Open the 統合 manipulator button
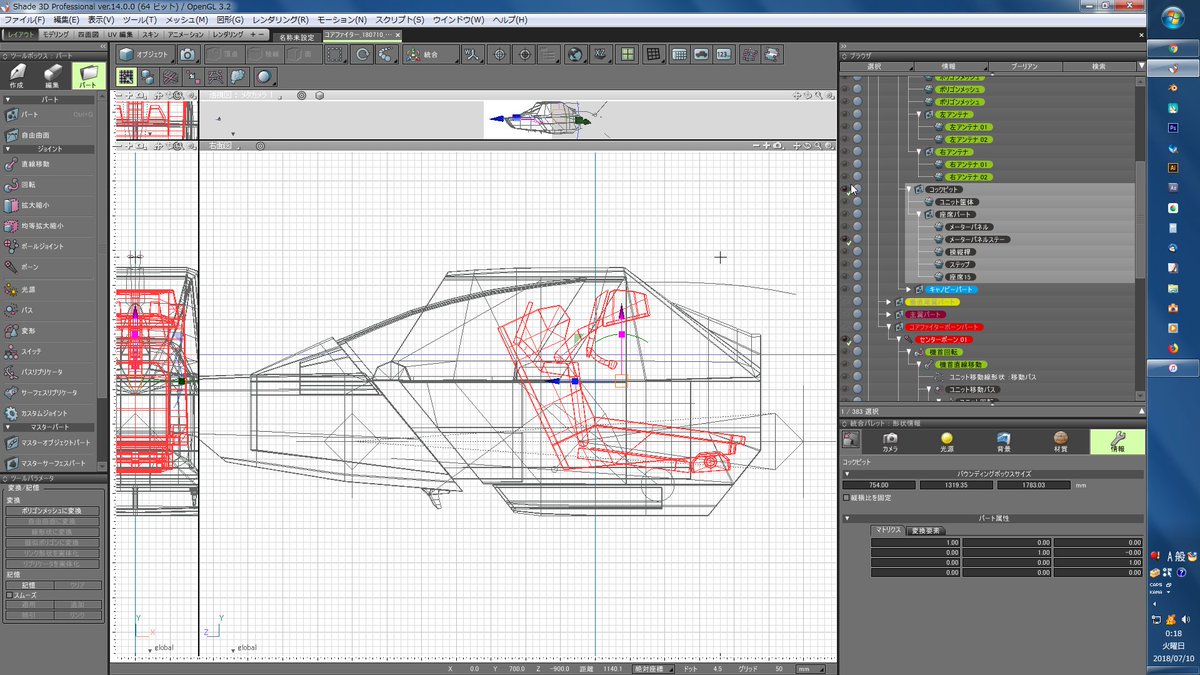Viewport: 1200px width, 675px height. pyautogui.click(x=431, y=54)
